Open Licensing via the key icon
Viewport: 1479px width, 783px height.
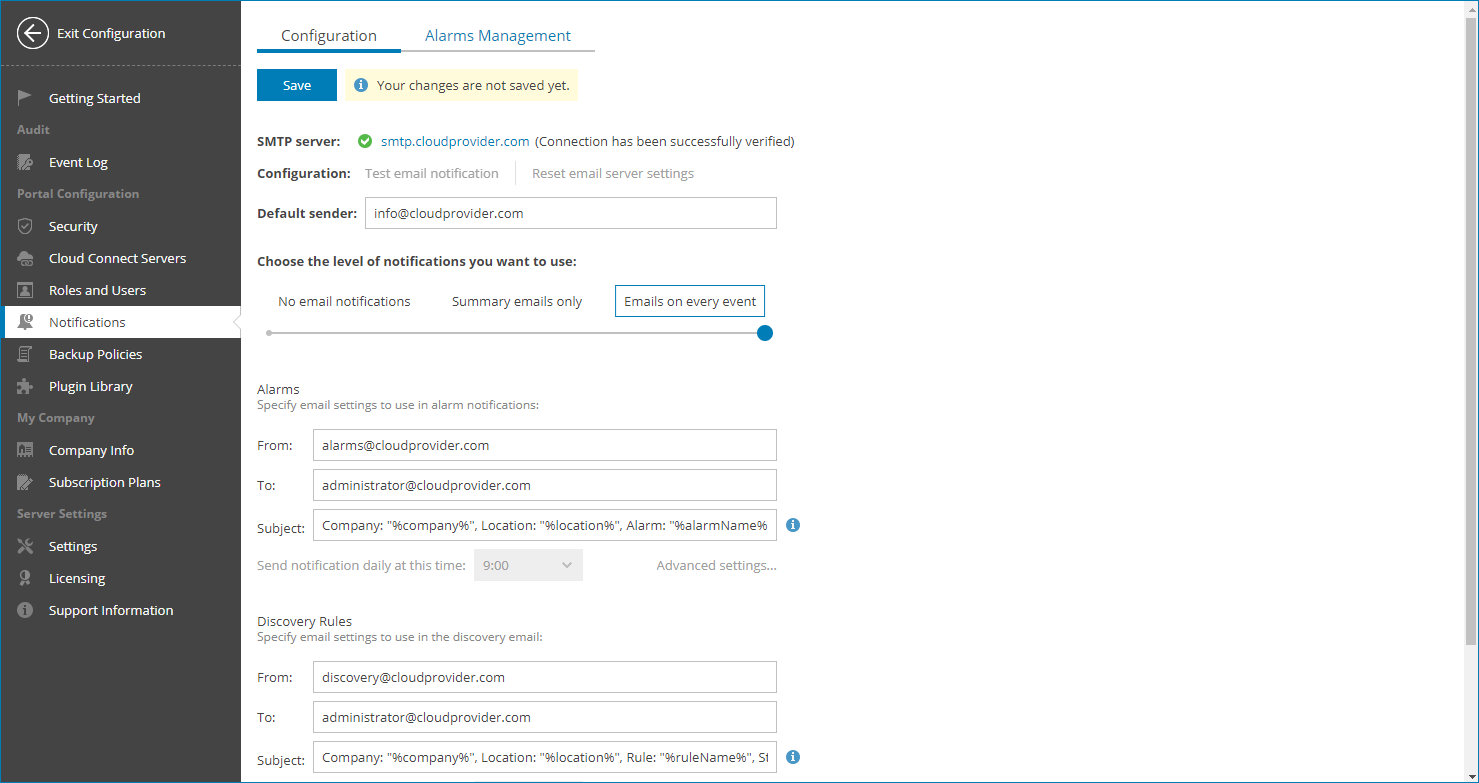[24, 578]
